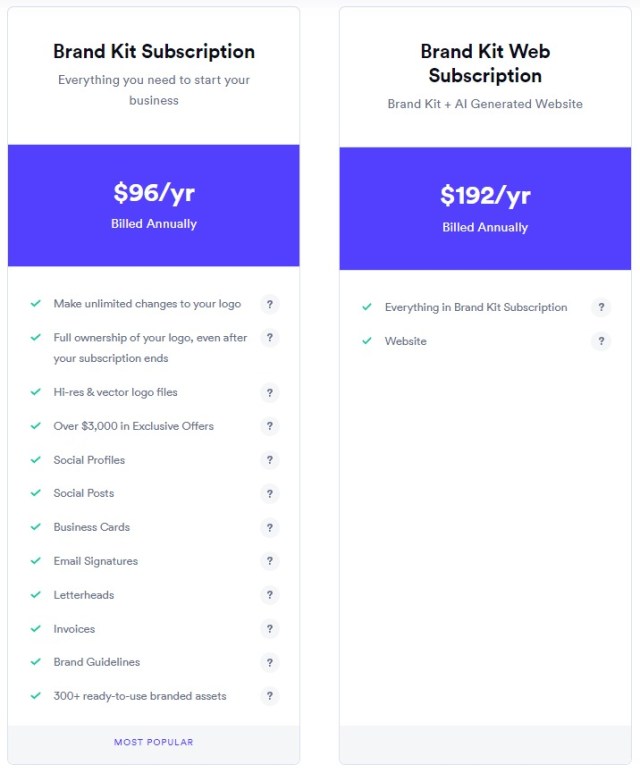
Task: Open Social Posts help tooltip
Action: (269, 494)
